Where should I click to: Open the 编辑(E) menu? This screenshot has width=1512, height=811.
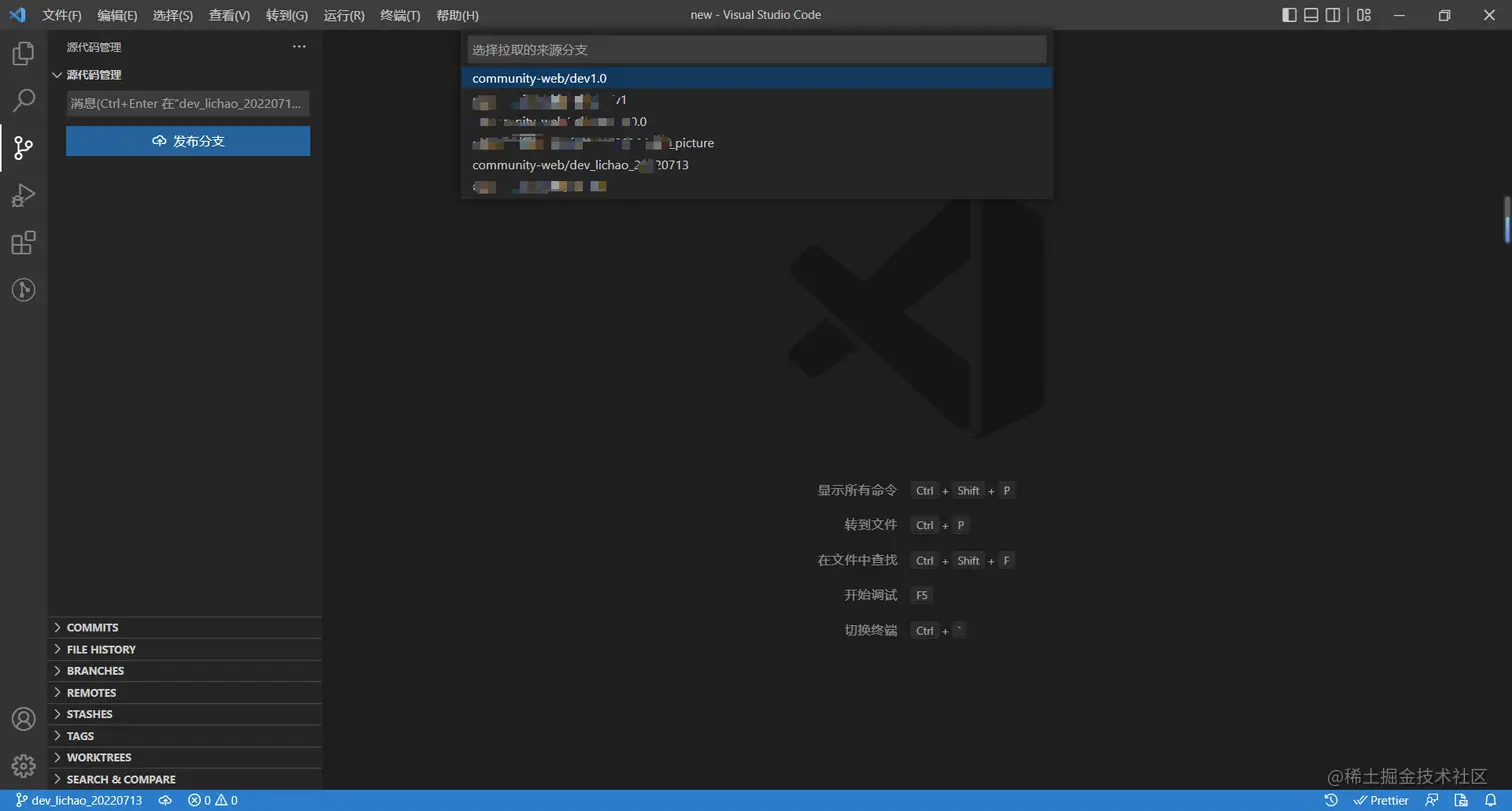(x=117, y=15)
